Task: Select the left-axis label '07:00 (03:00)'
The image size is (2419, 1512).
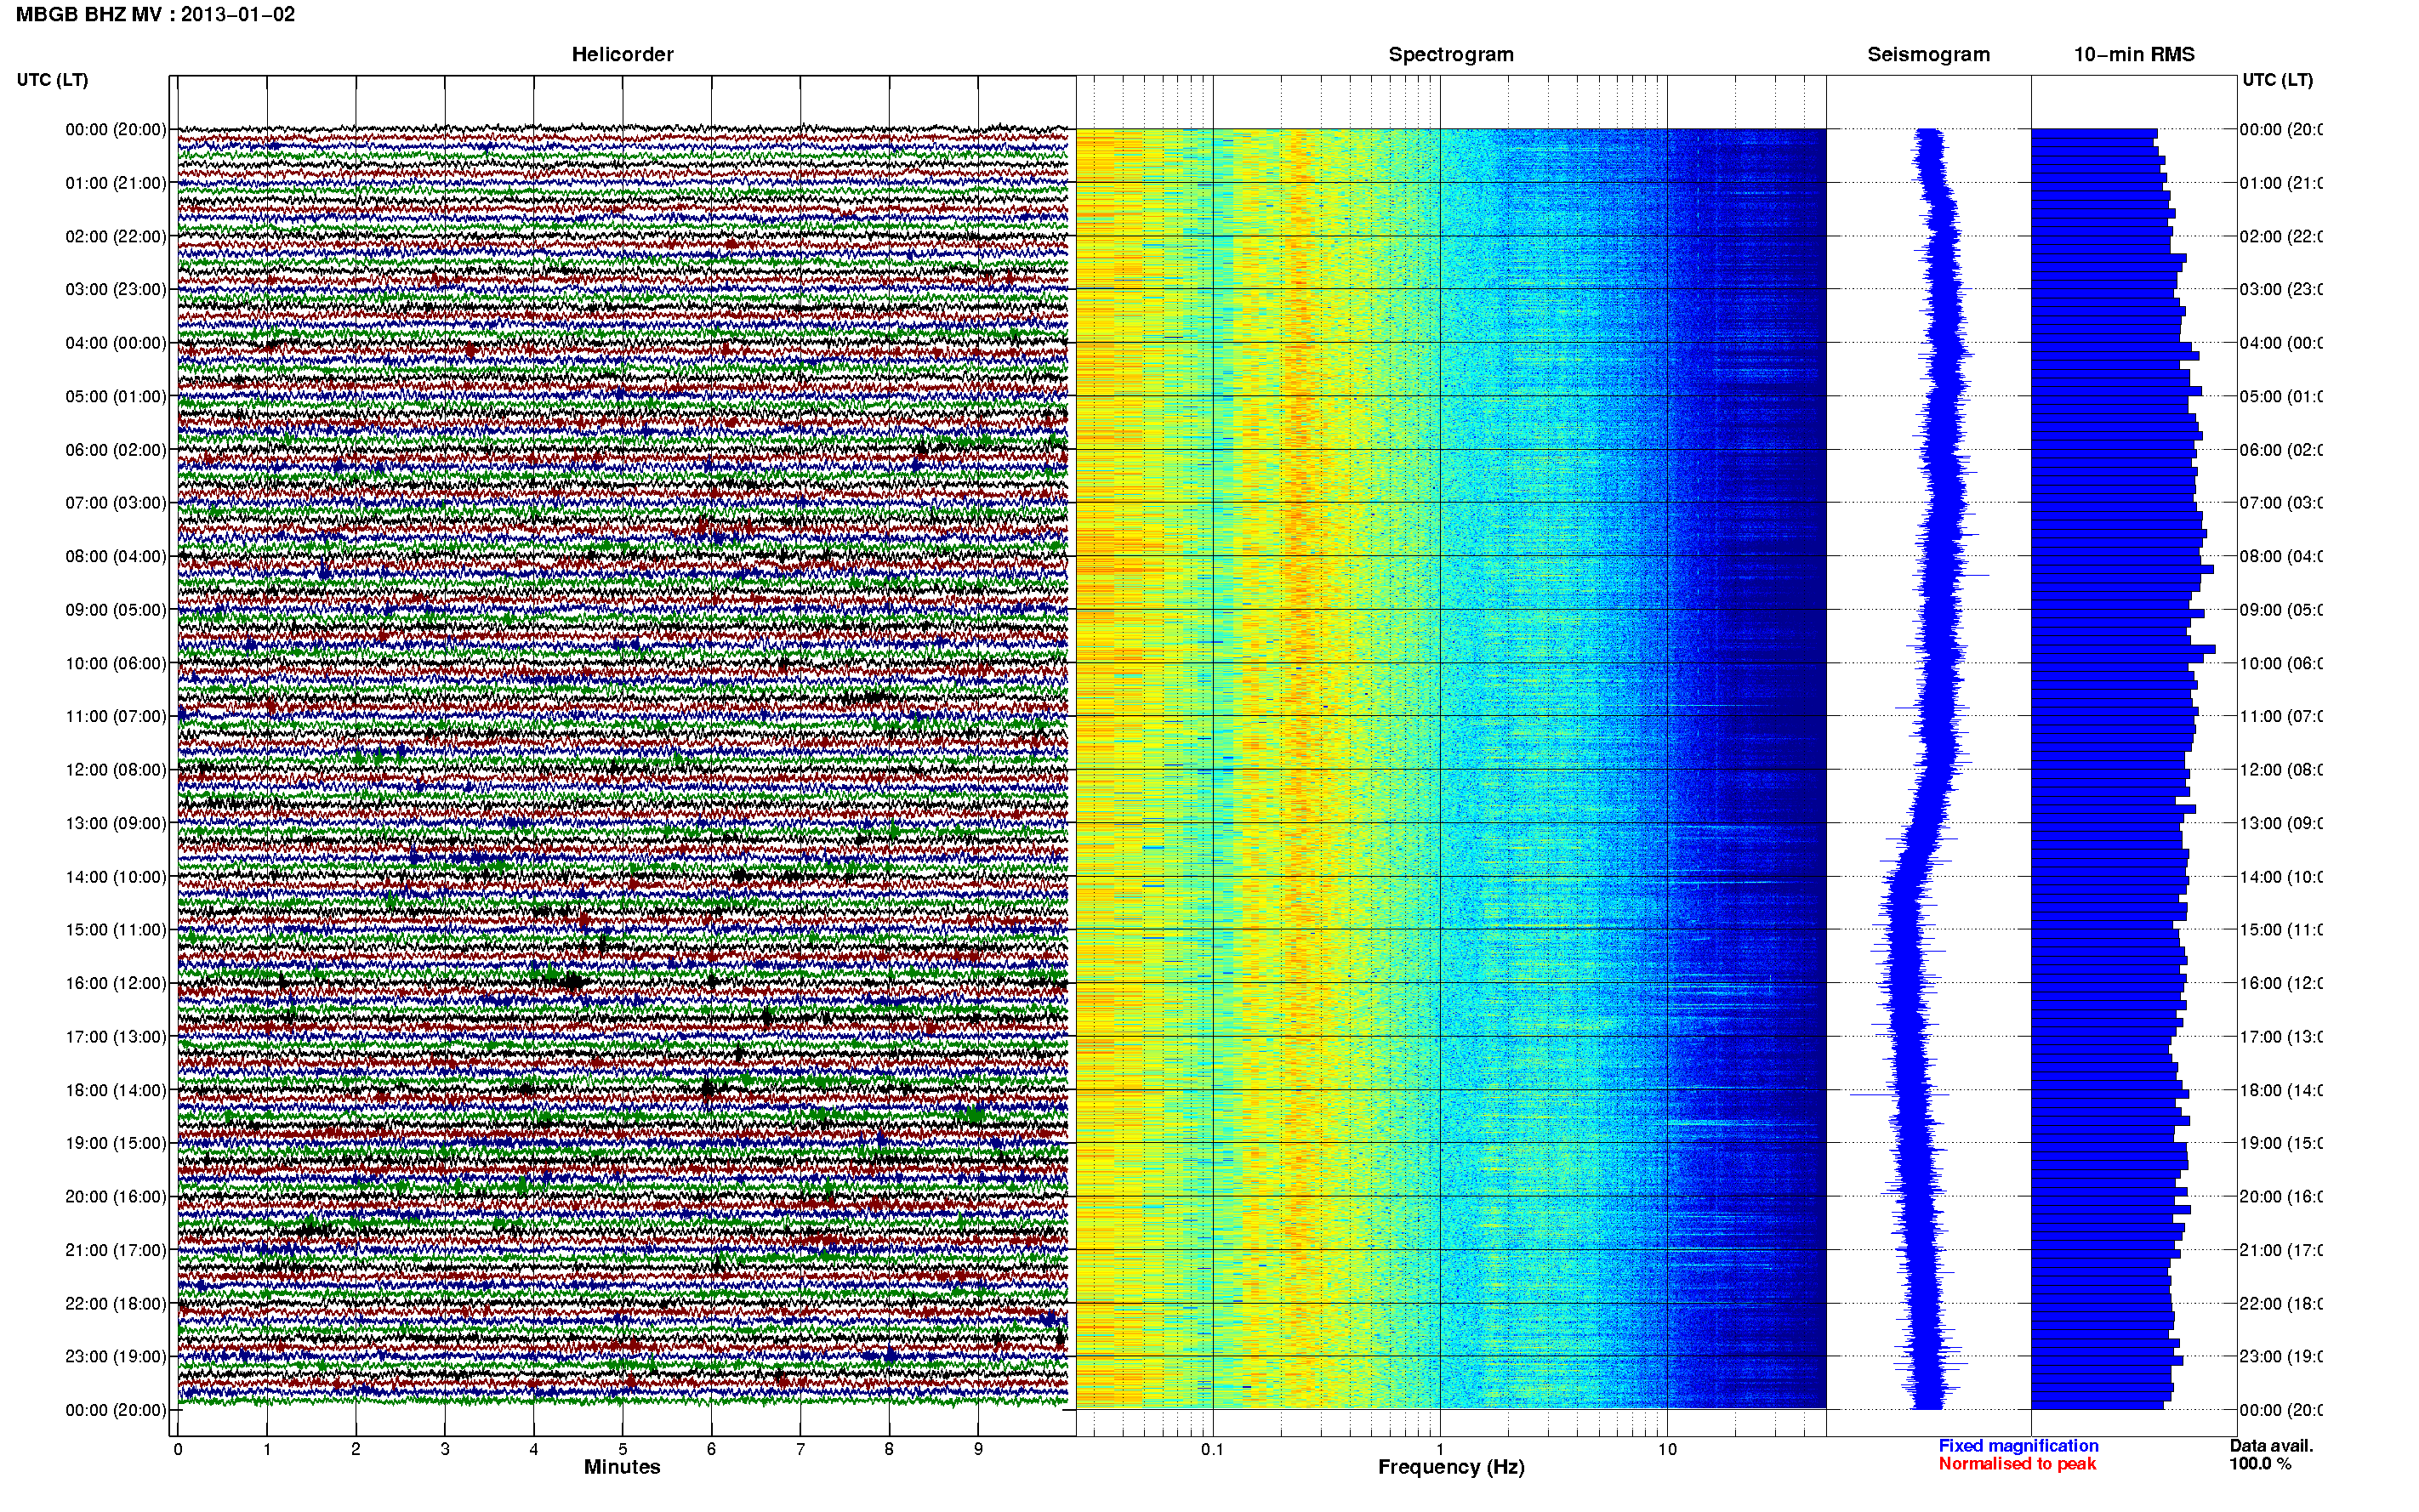Action: click(116, 503)
